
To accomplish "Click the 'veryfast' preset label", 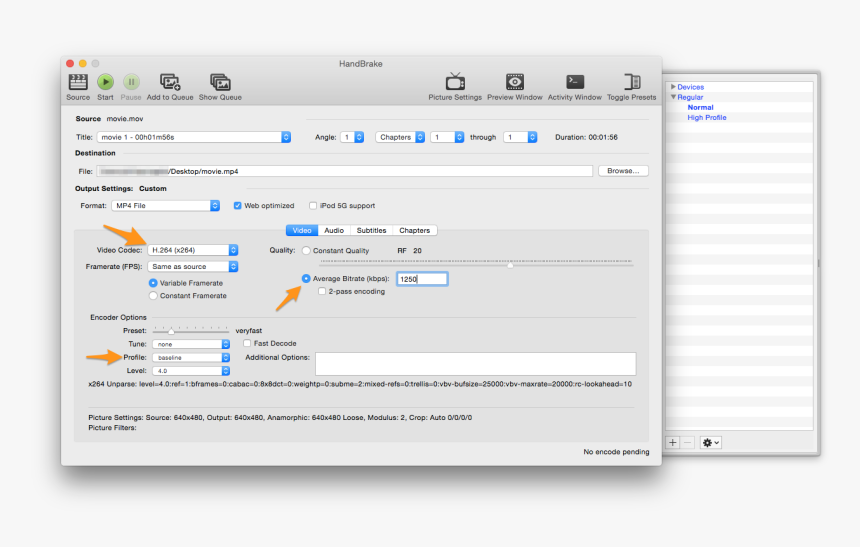I will (248, 331).
